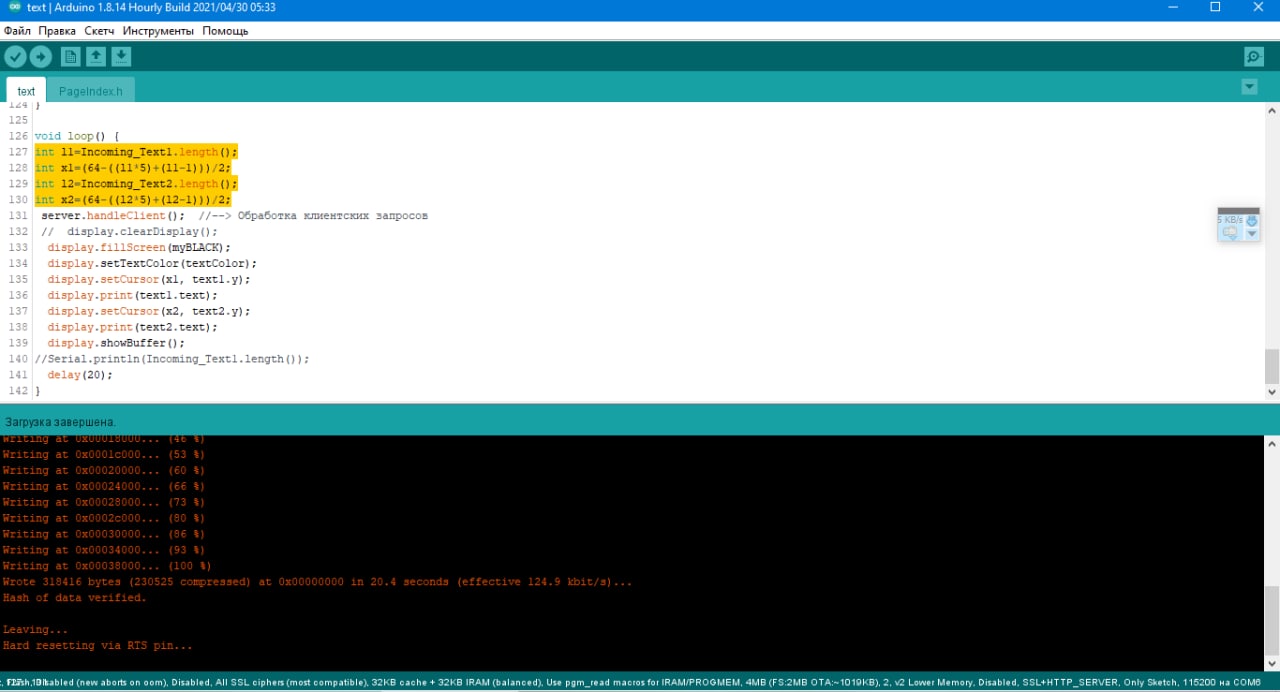Click the Arduino logo in the title bar

(13, 7)
